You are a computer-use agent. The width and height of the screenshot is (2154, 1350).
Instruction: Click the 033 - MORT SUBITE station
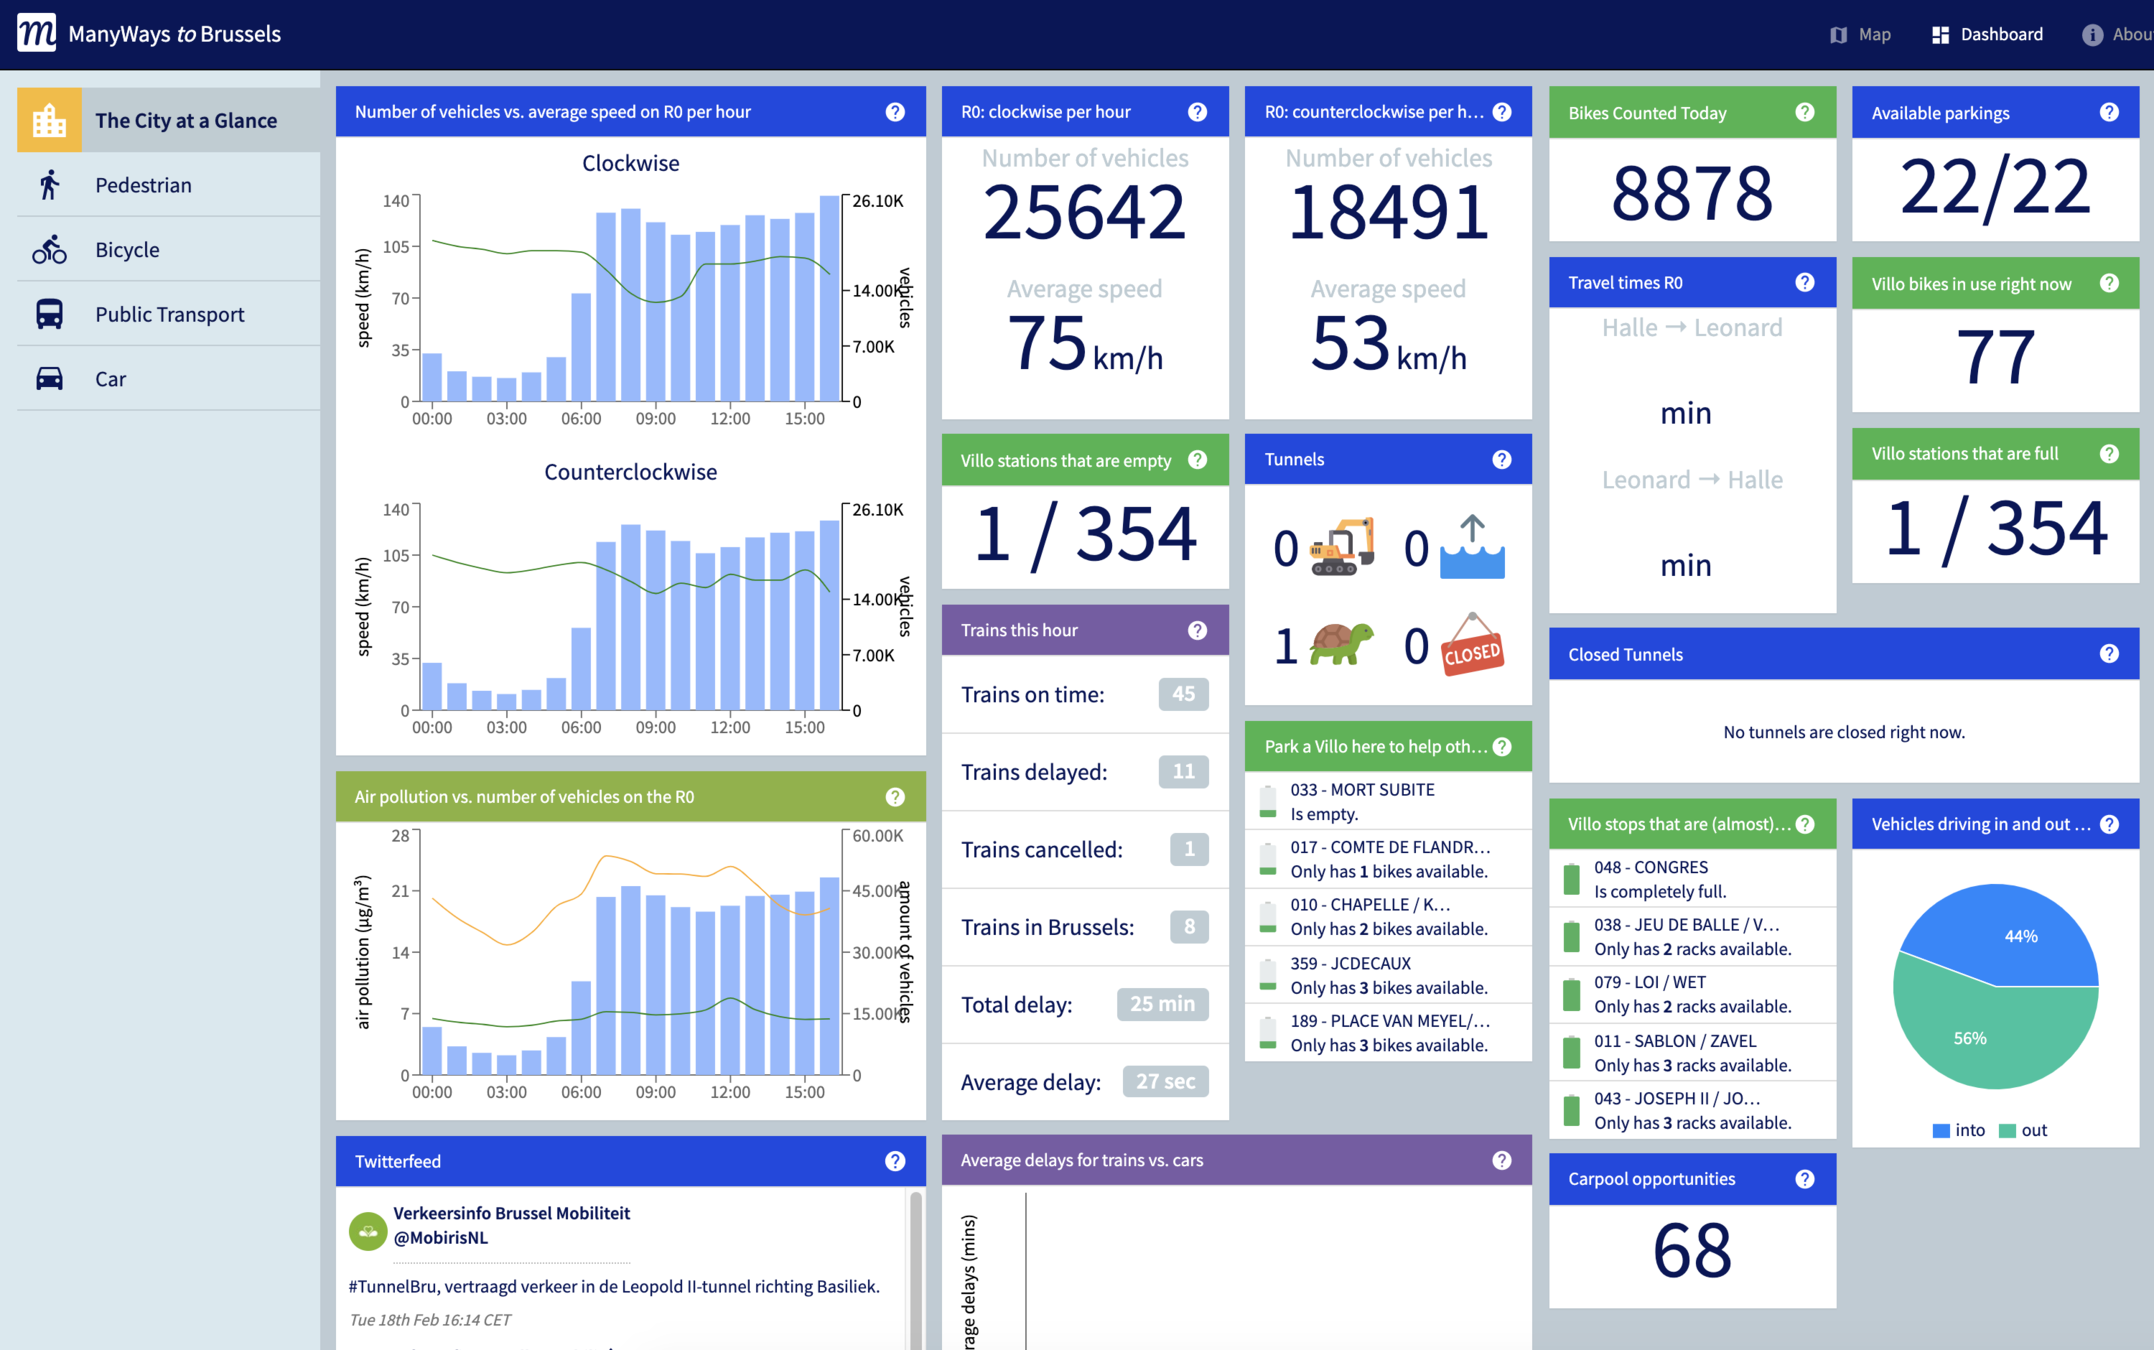coord(1362,790)
